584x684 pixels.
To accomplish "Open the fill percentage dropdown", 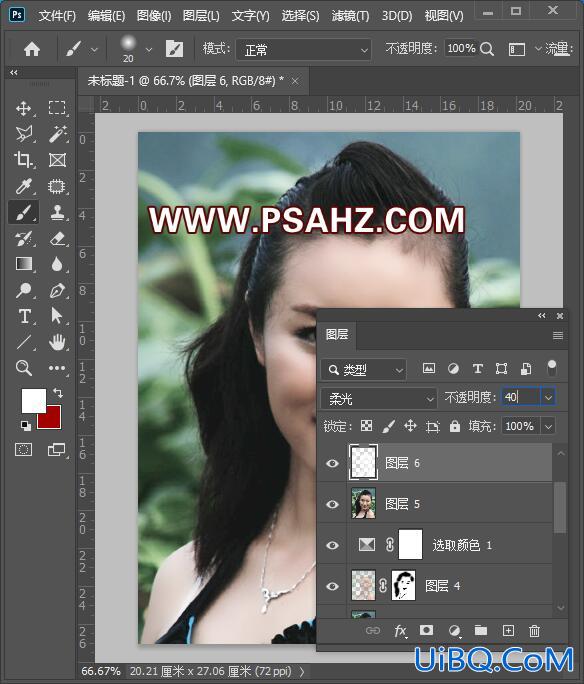I will coord(548,426).
